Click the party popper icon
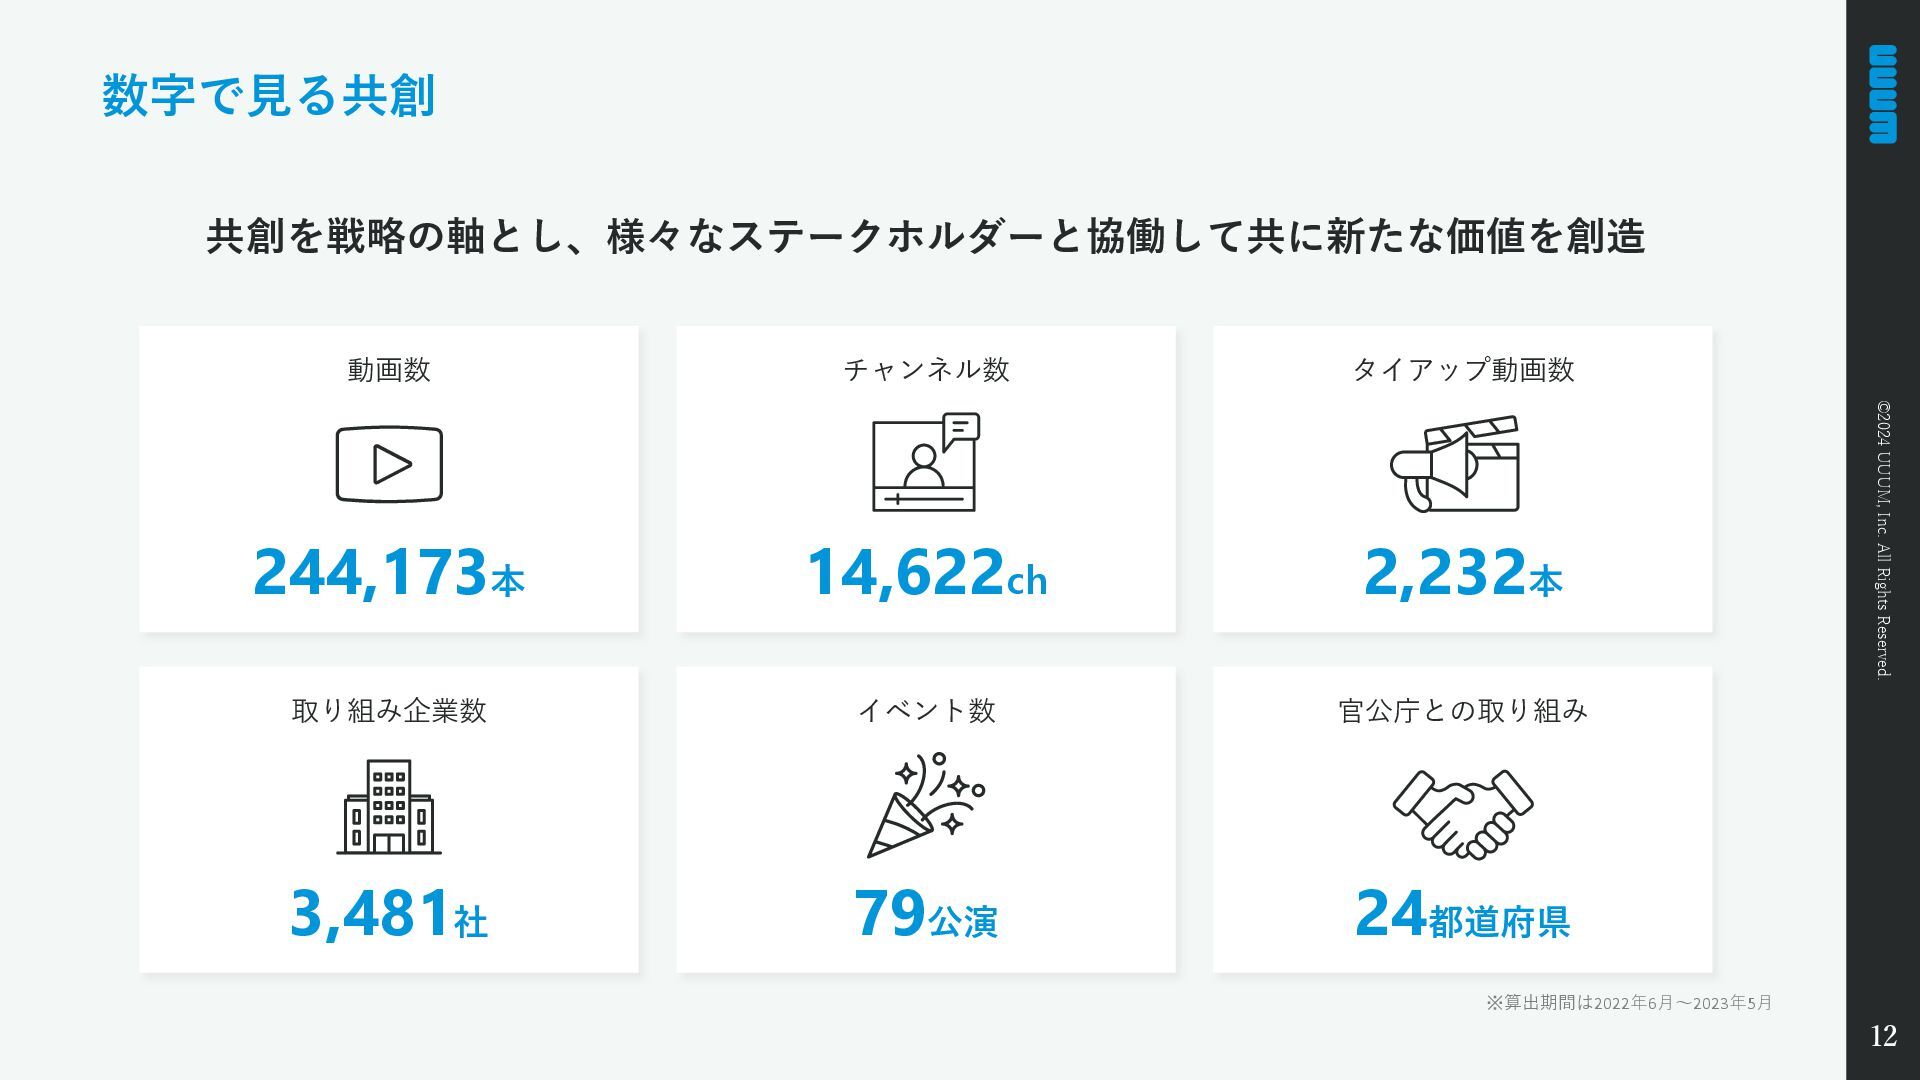This screenshot has width=1920, height=1080. coord(926,805)
